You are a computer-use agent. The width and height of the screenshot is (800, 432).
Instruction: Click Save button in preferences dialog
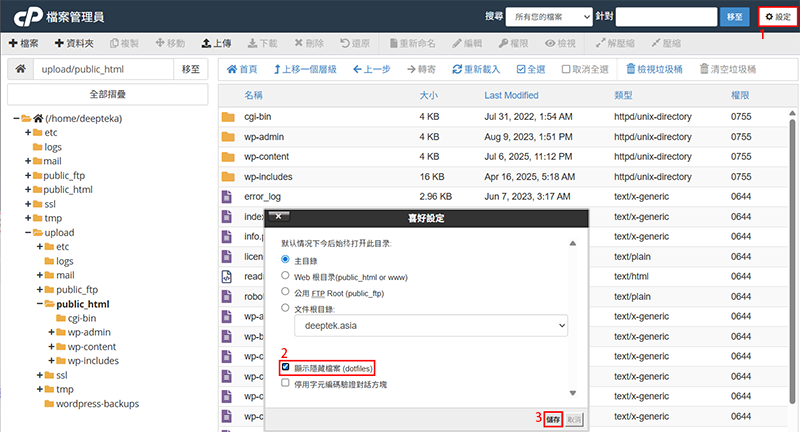tap(553, 419)
